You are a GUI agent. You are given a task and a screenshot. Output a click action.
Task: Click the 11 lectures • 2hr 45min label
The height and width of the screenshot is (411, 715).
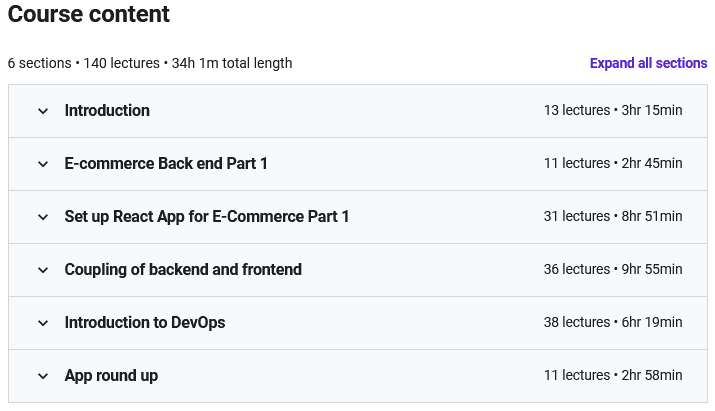pos(613,164)
